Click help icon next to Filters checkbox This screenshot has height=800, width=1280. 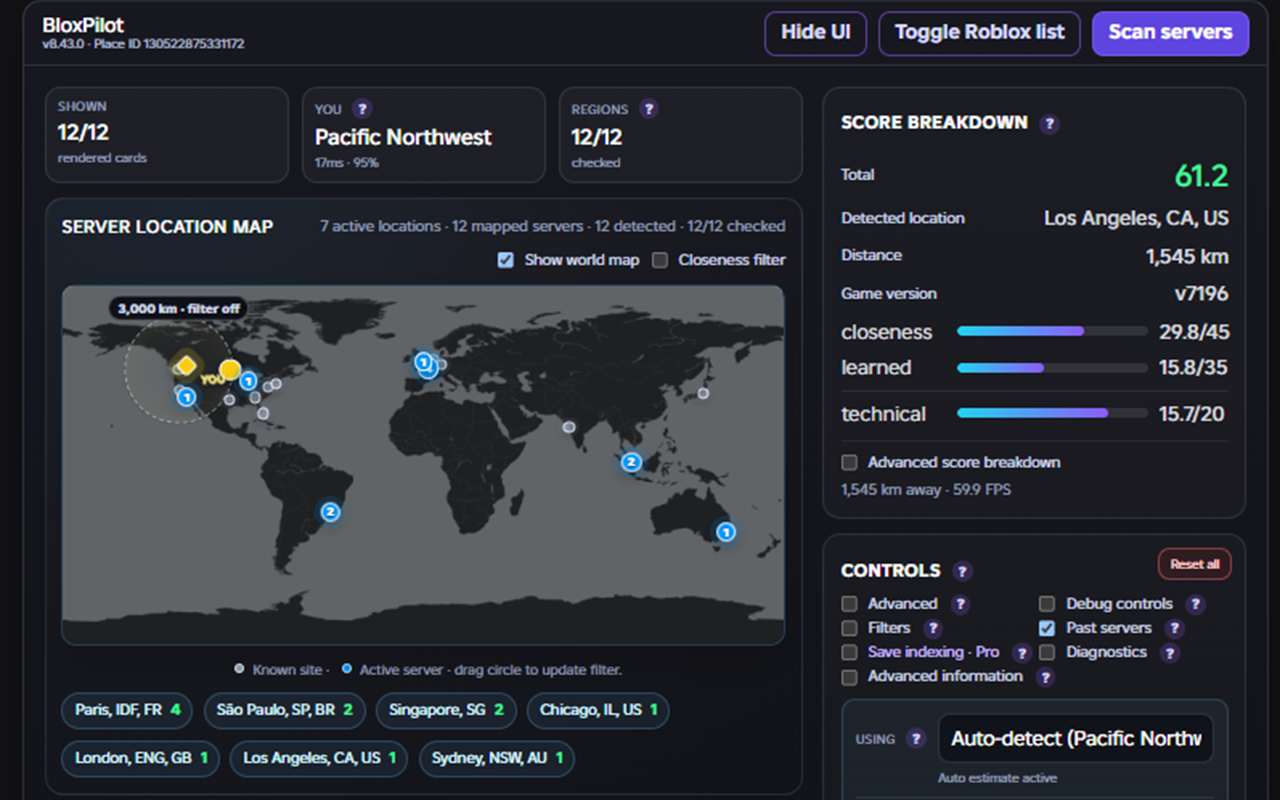[x=932, y=628]
